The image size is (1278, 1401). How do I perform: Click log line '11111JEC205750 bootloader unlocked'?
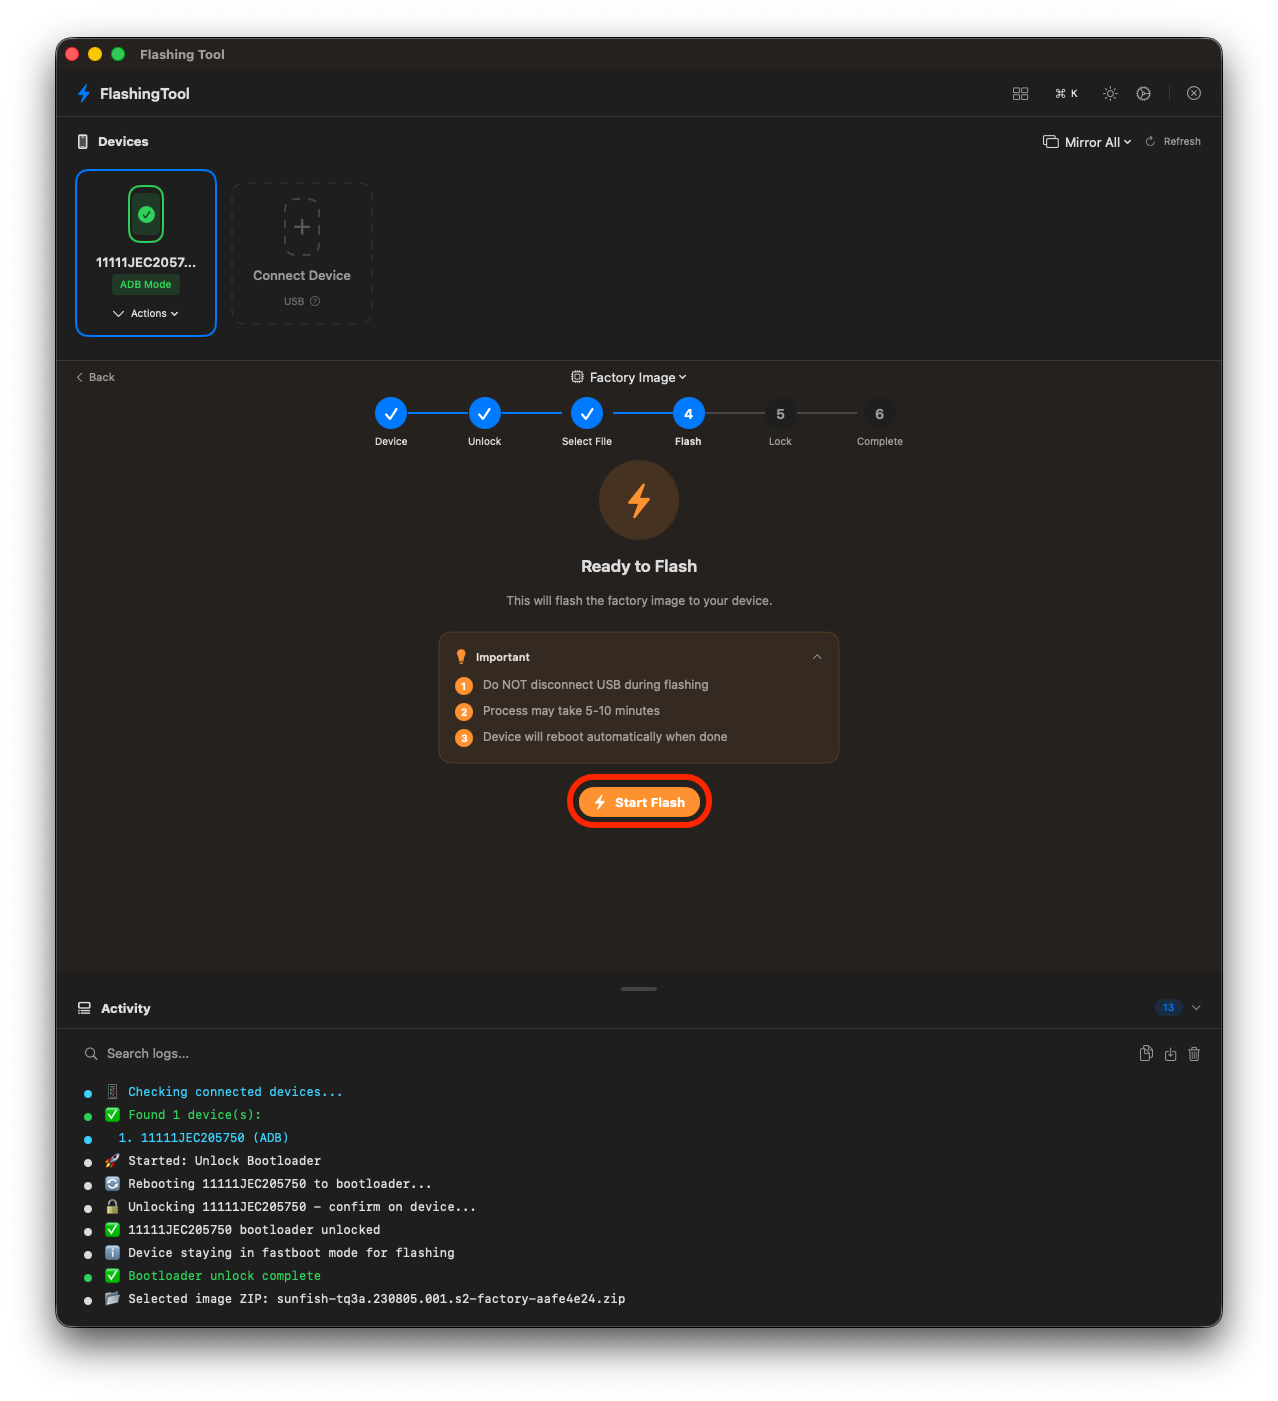(x=254, y=1230)
